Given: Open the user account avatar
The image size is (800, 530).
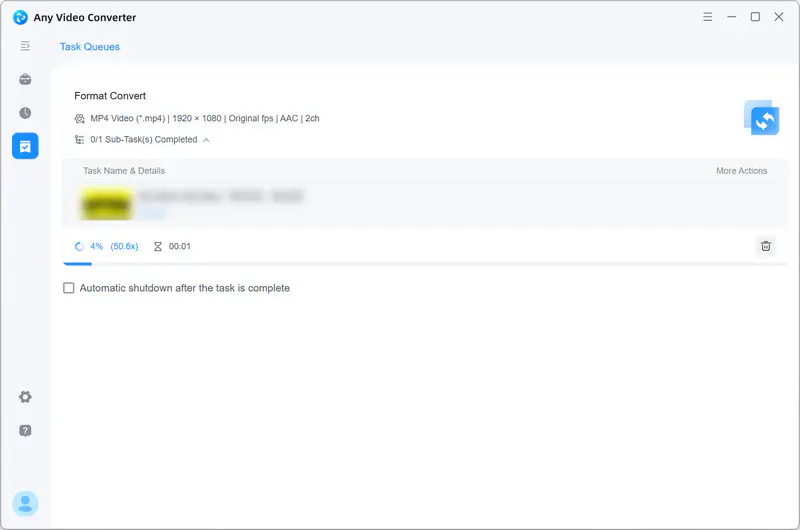Looking at the screenshot, I should 25,503.
